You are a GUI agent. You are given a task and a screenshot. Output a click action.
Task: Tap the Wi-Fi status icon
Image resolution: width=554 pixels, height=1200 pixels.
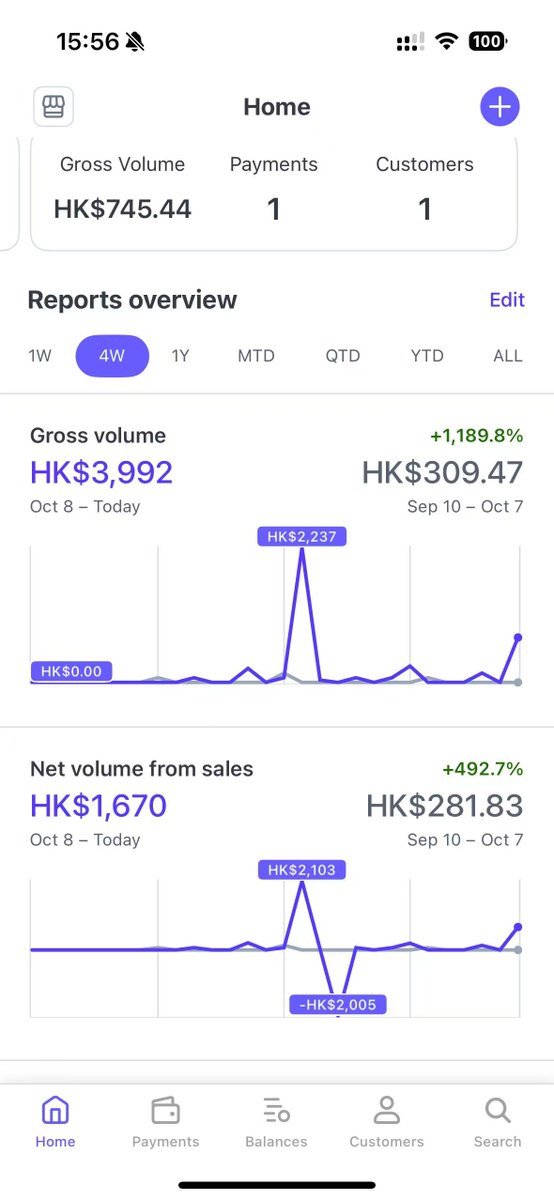pyautogui.click(x=447, y=42)
